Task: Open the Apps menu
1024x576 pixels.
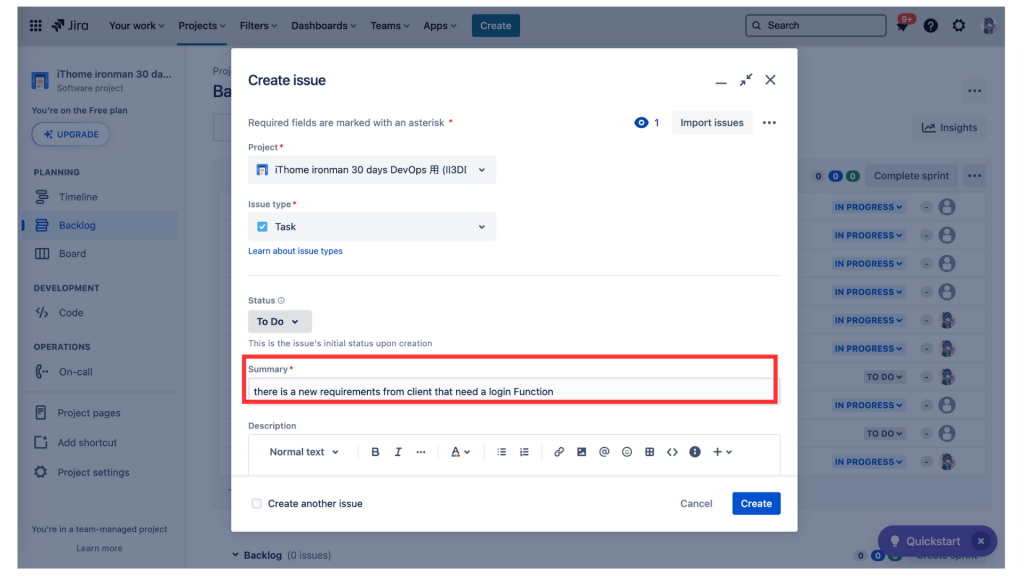Action: [440, 25]
